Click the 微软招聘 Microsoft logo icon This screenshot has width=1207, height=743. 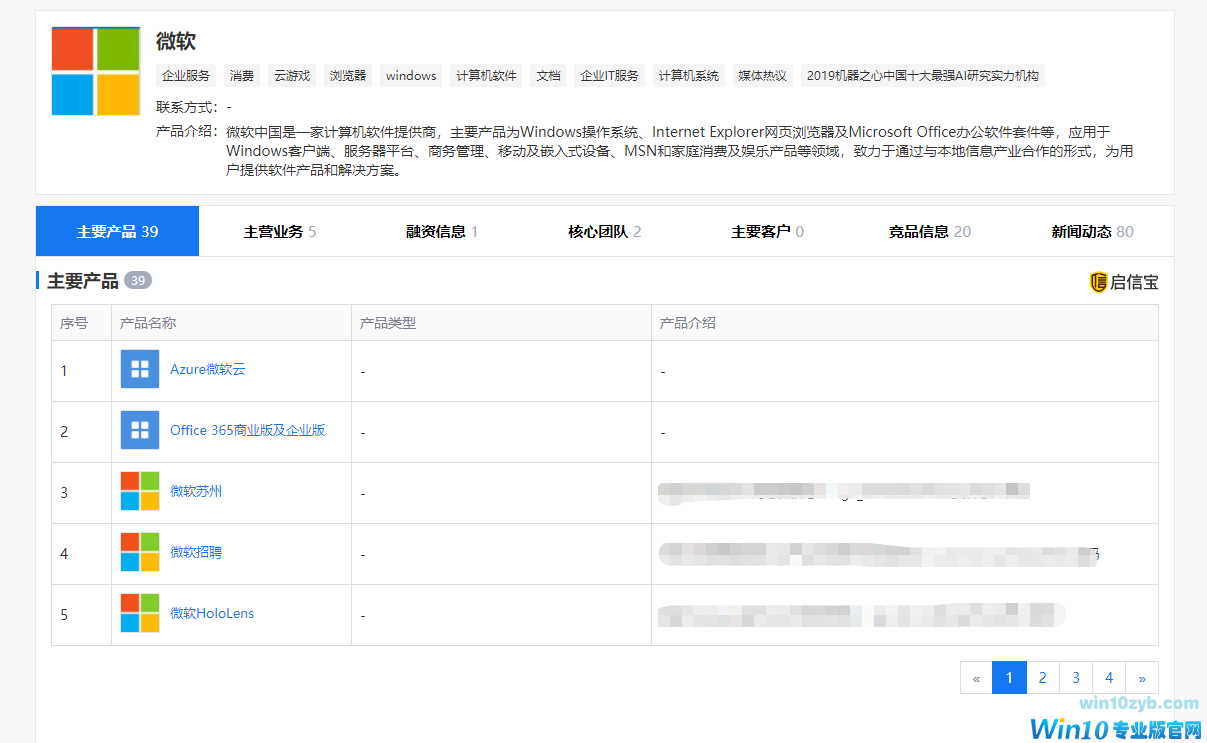140,552
